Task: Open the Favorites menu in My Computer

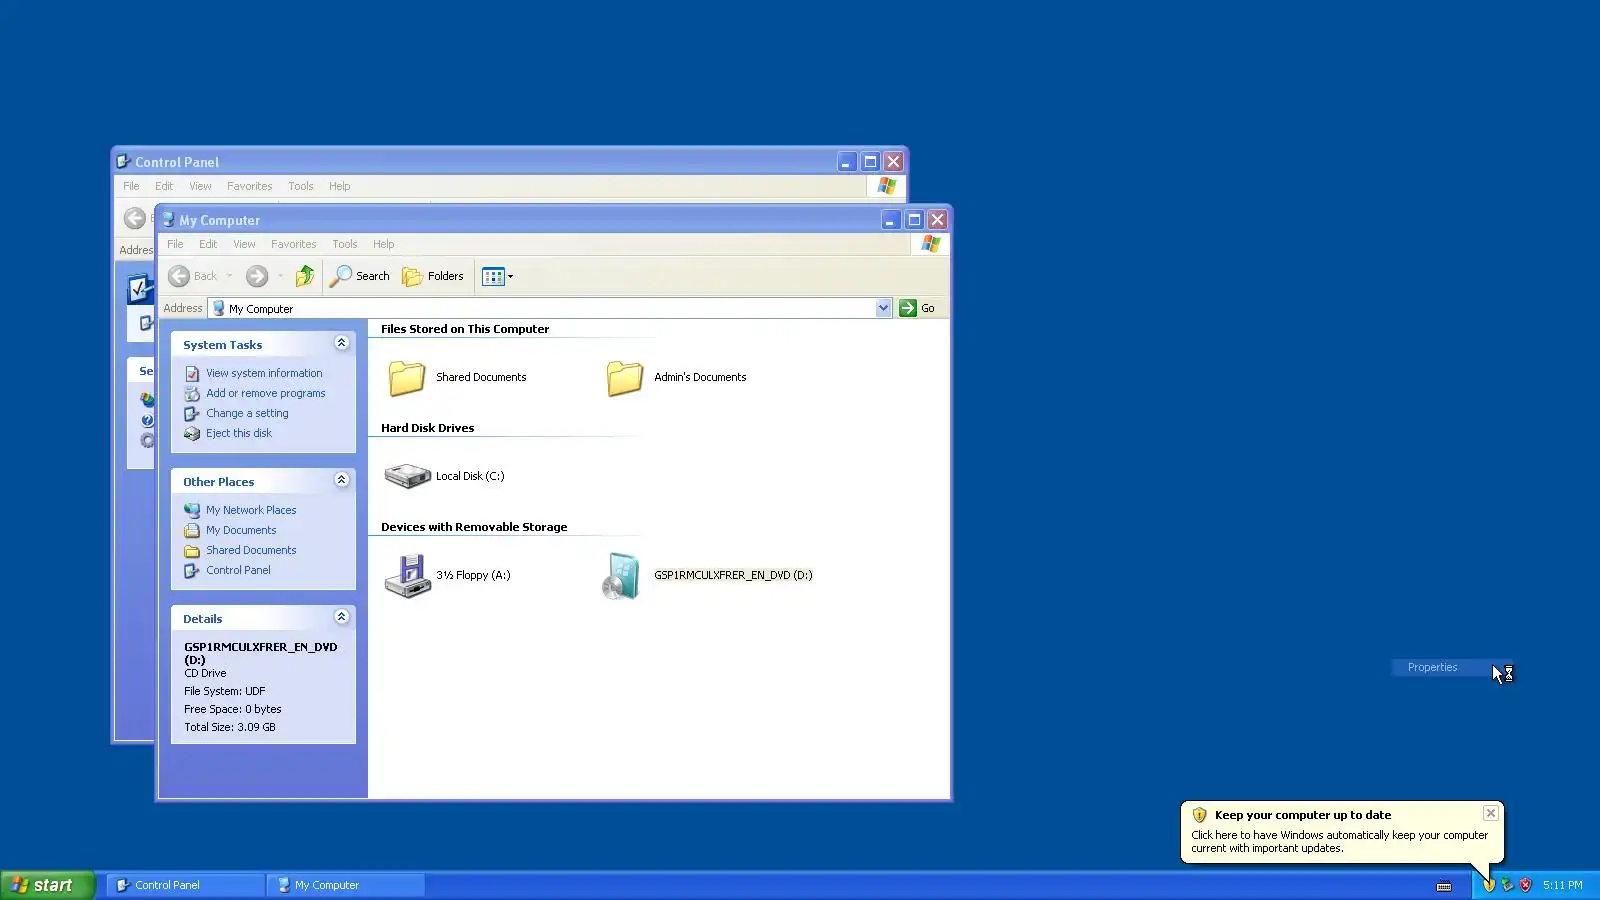Action: click(x=293, y=244)
